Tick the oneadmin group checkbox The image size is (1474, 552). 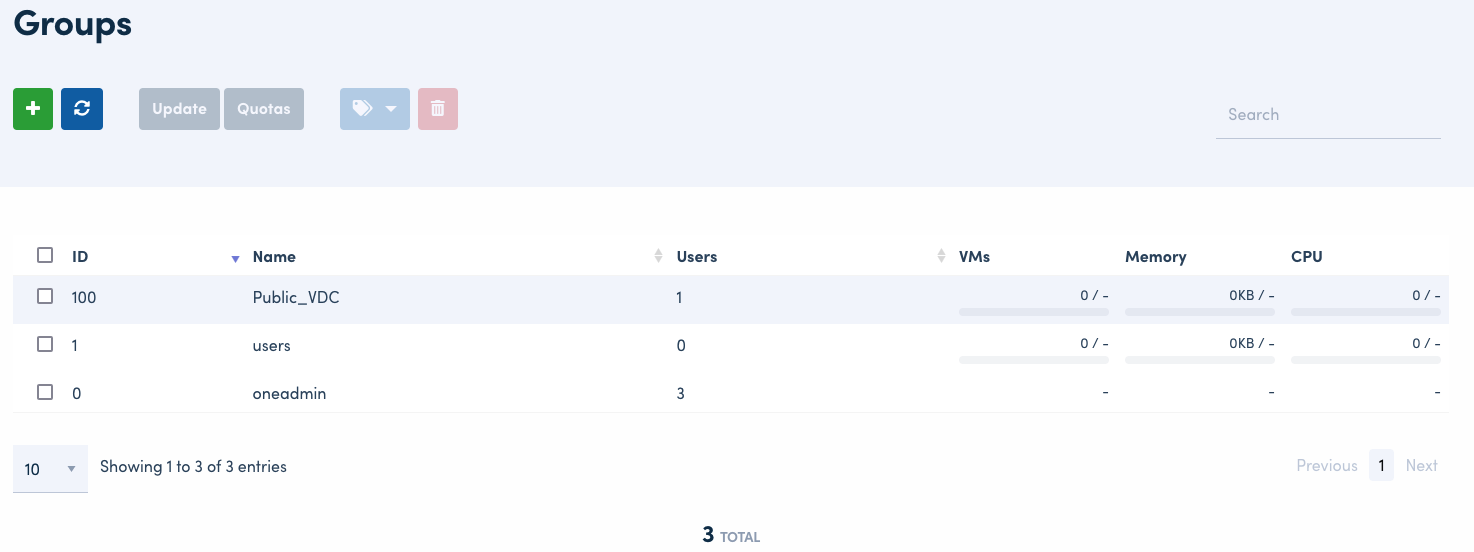click(45, 392)
